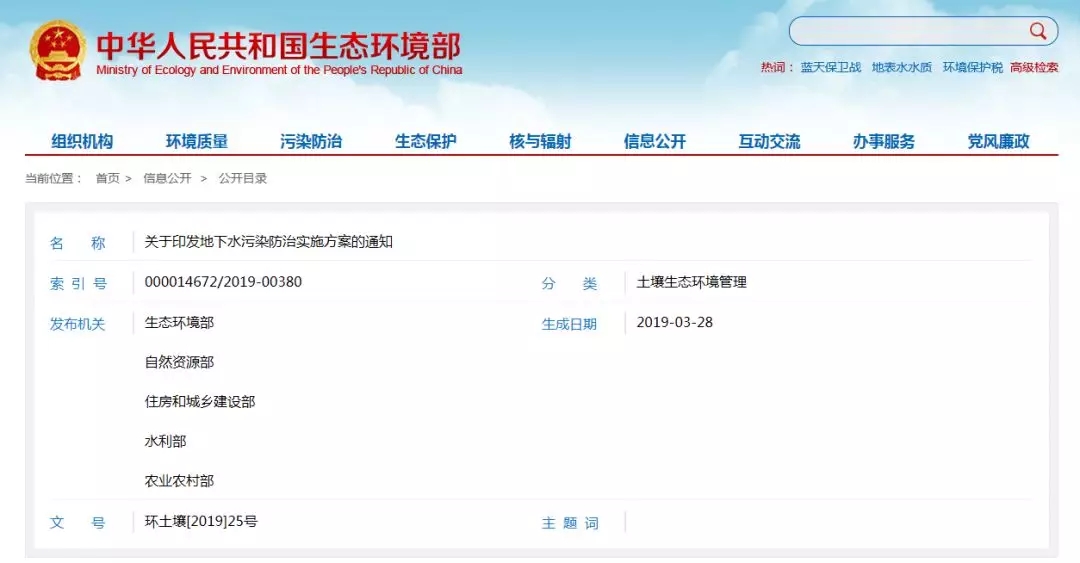Click the 名称 field label
1080x563 pixels.
coord(77,243)
